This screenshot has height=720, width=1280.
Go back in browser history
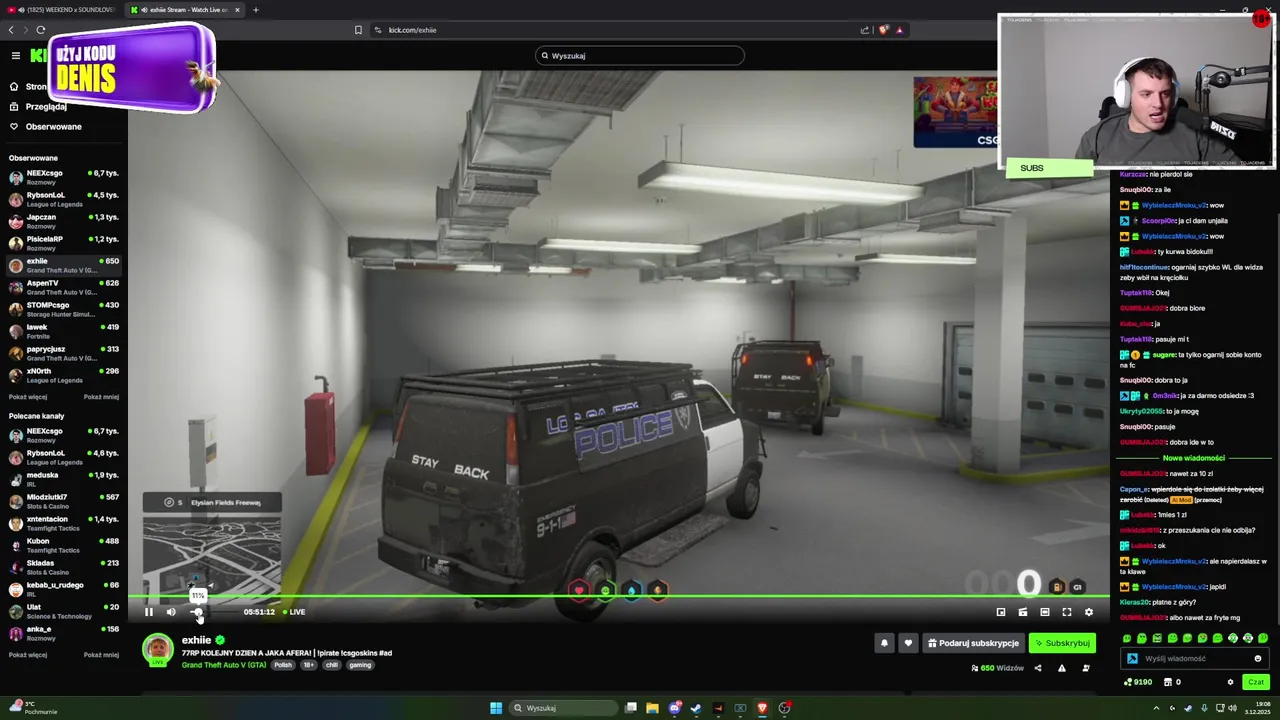pyautogui.click(x=11, y=30)
